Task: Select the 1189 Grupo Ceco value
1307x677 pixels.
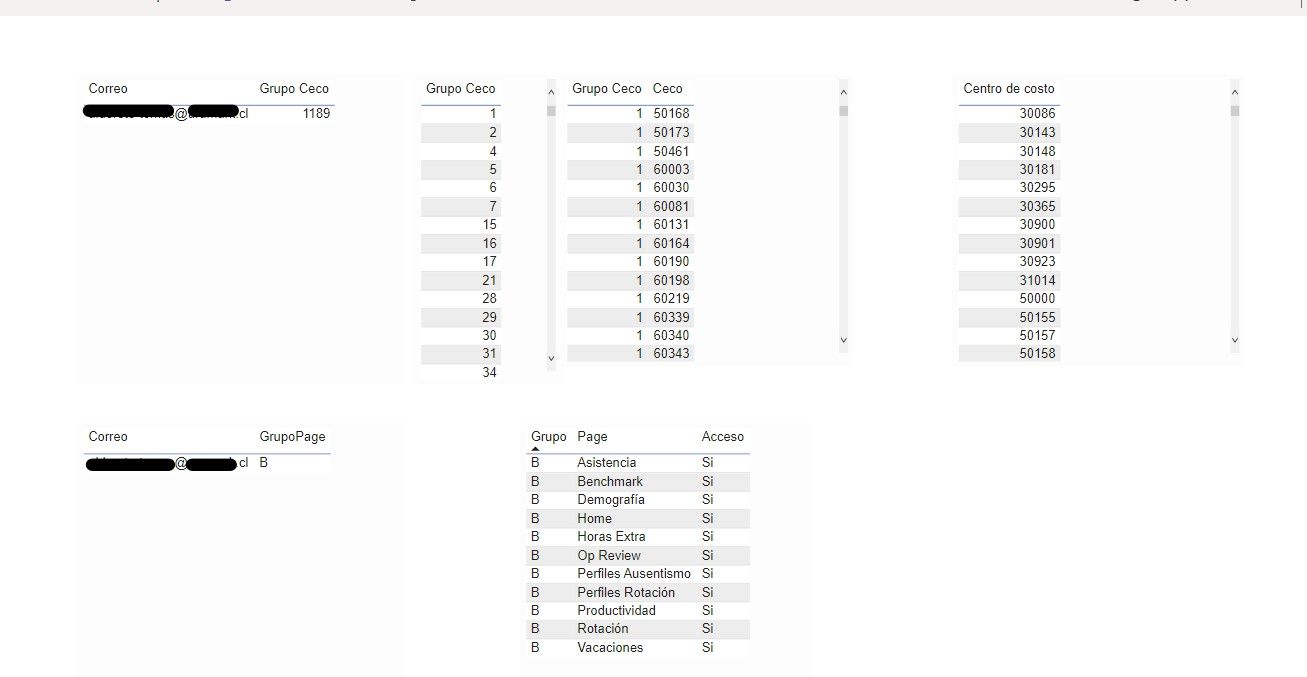Action: coord(316,114)
